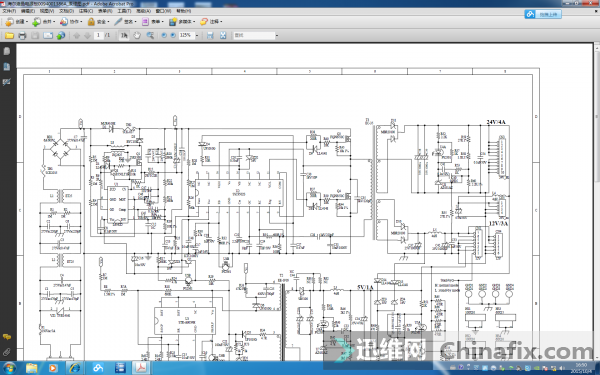
Task: Print the document using printer icon
Action: pos(22,36)
